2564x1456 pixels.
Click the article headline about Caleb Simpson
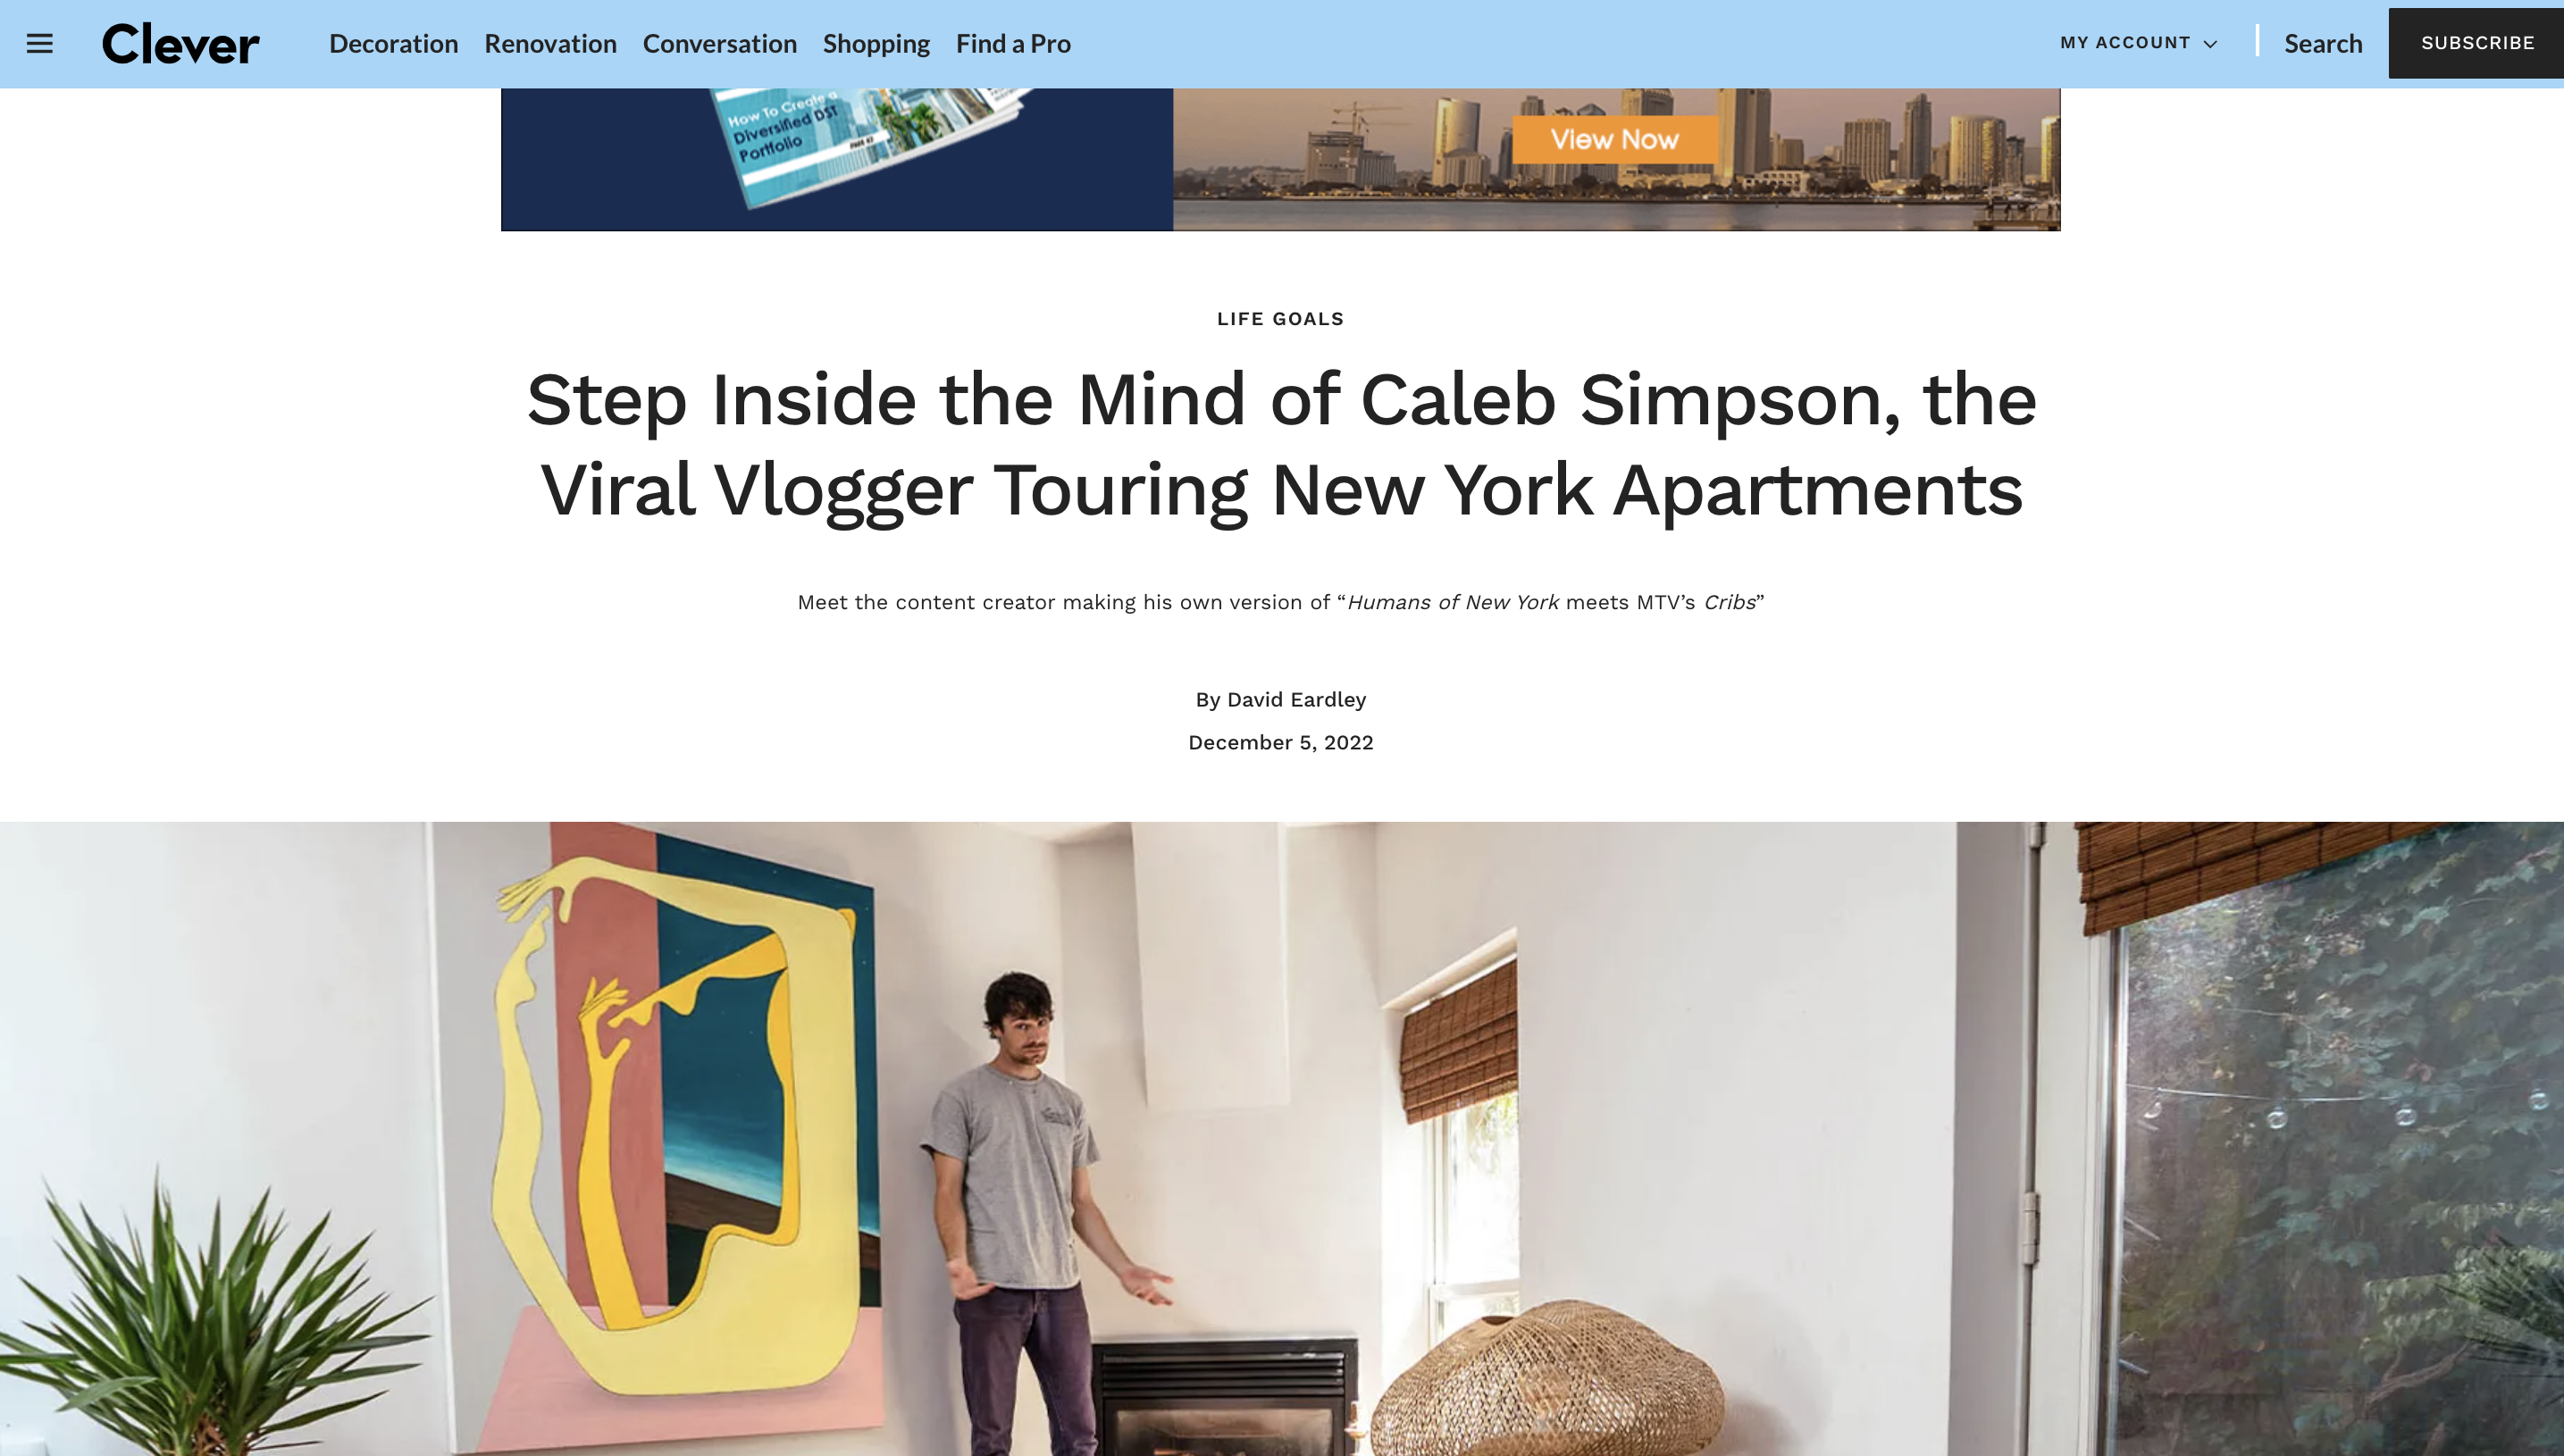tap(1281, 444)
